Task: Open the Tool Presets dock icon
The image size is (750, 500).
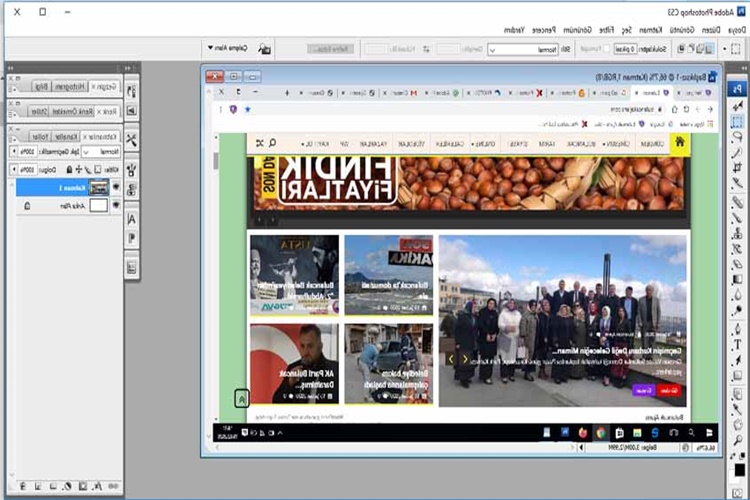Action: [132, 140]
